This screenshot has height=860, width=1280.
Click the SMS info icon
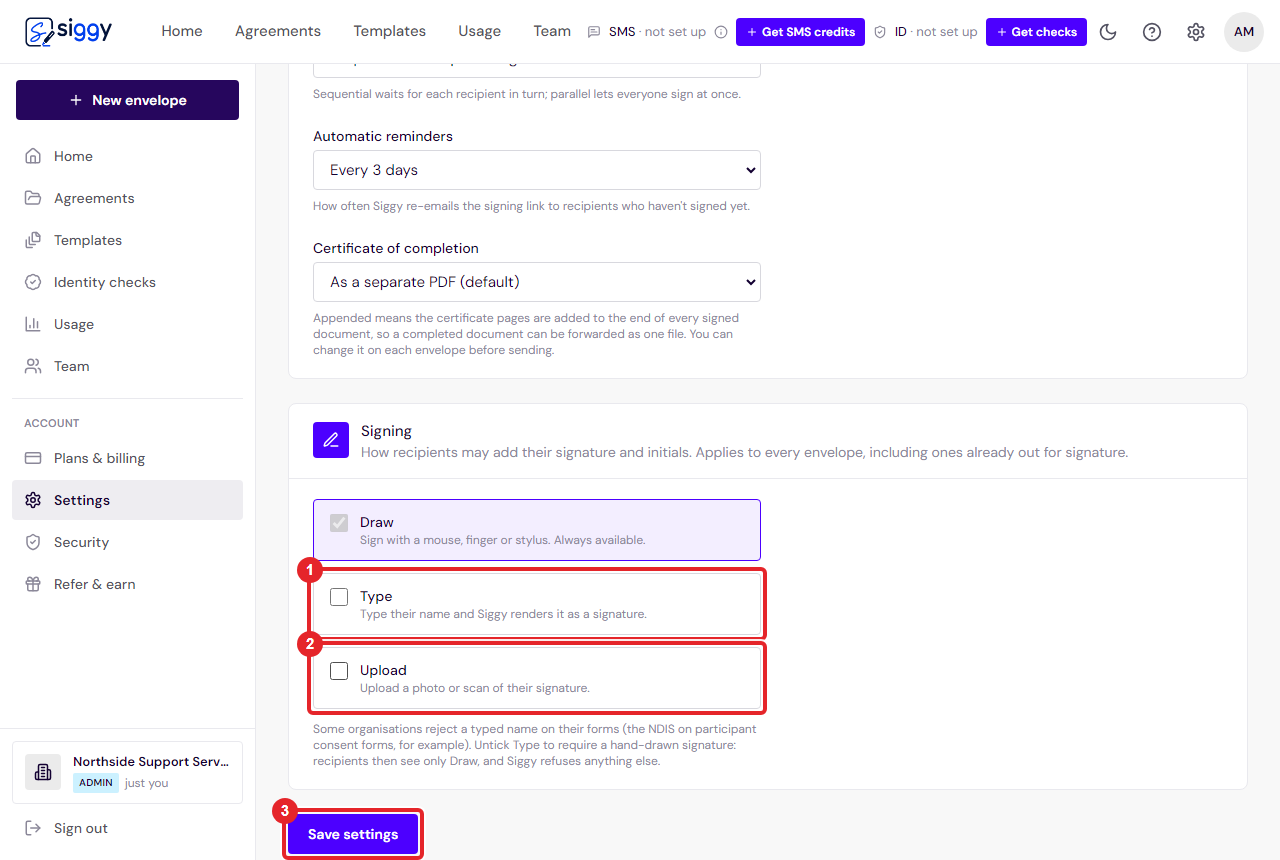[721, 32]
